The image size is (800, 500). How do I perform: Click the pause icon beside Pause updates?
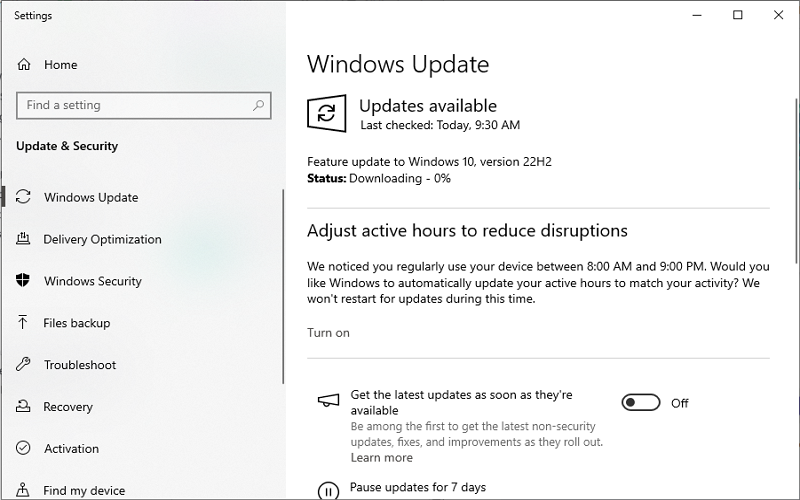(x=328, y=490)
